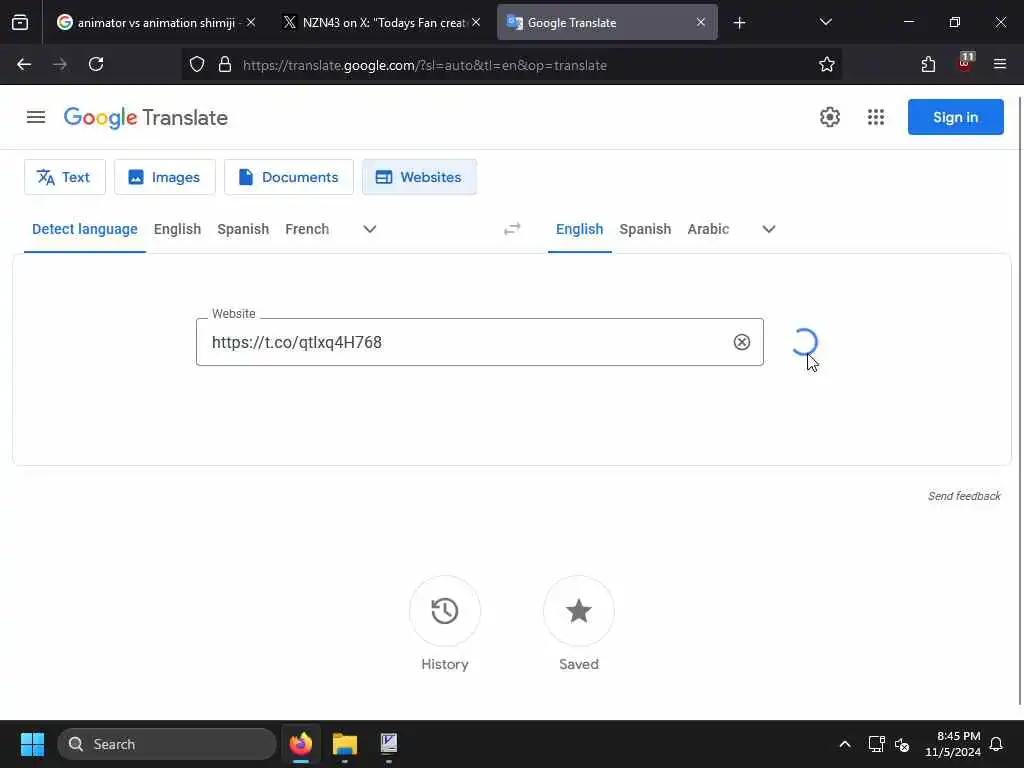This screenshot has width=1024, height=768.
Task: Set target language to English
Action: [x=579, y=229]
